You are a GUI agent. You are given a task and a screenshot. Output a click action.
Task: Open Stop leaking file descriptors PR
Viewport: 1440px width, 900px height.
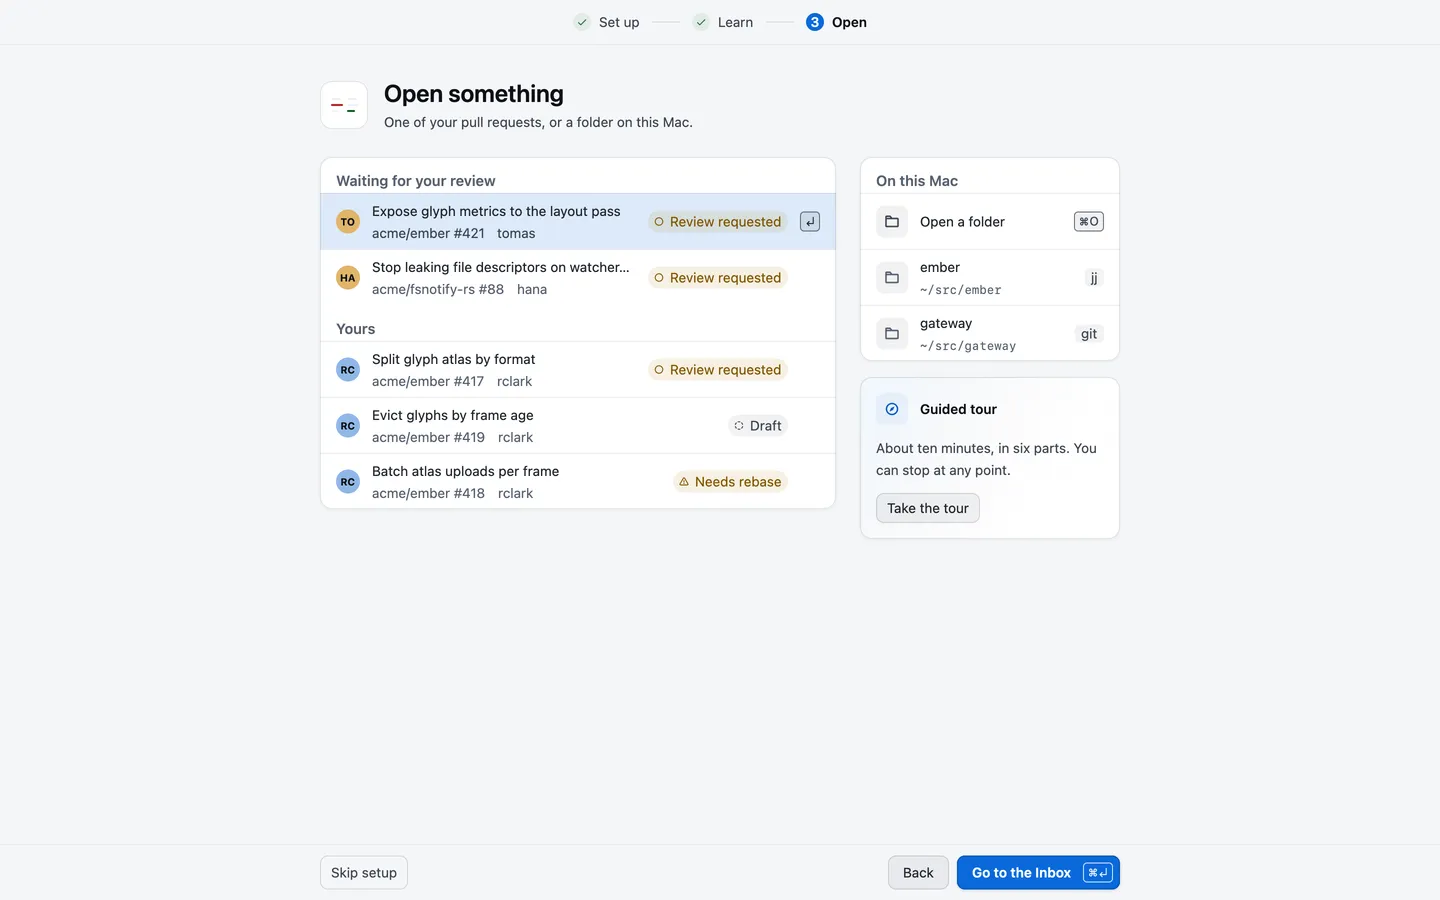coord(578,278)
